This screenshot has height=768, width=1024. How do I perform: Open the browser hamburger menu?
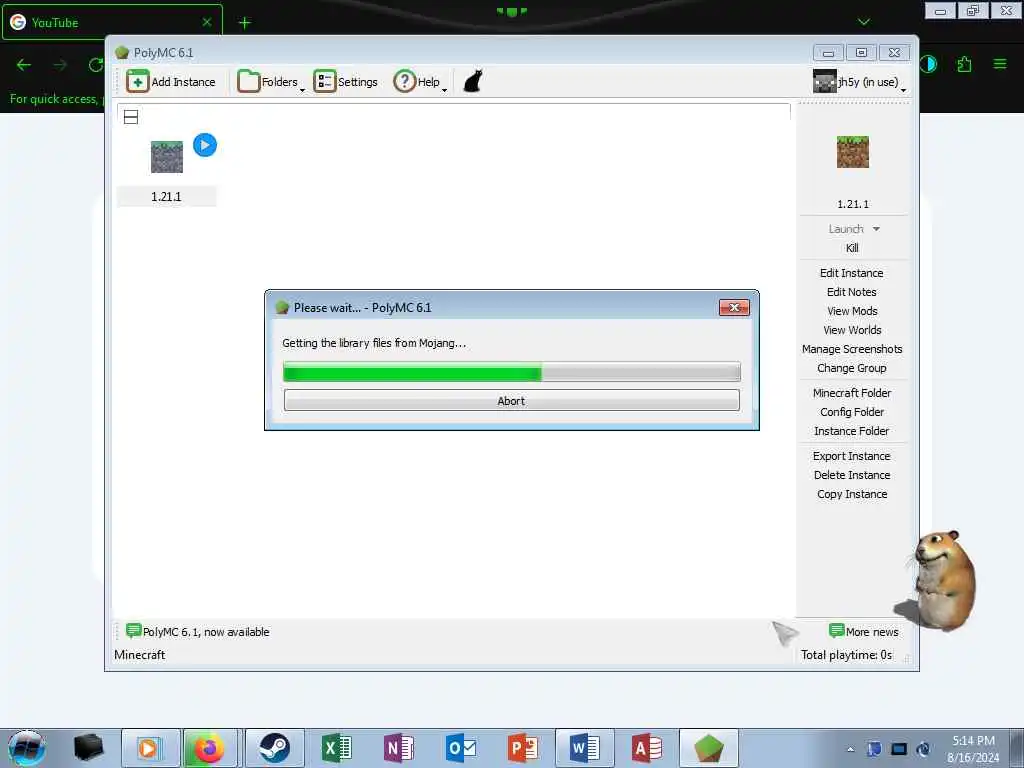pyautogui.click(x=999, y=64)
